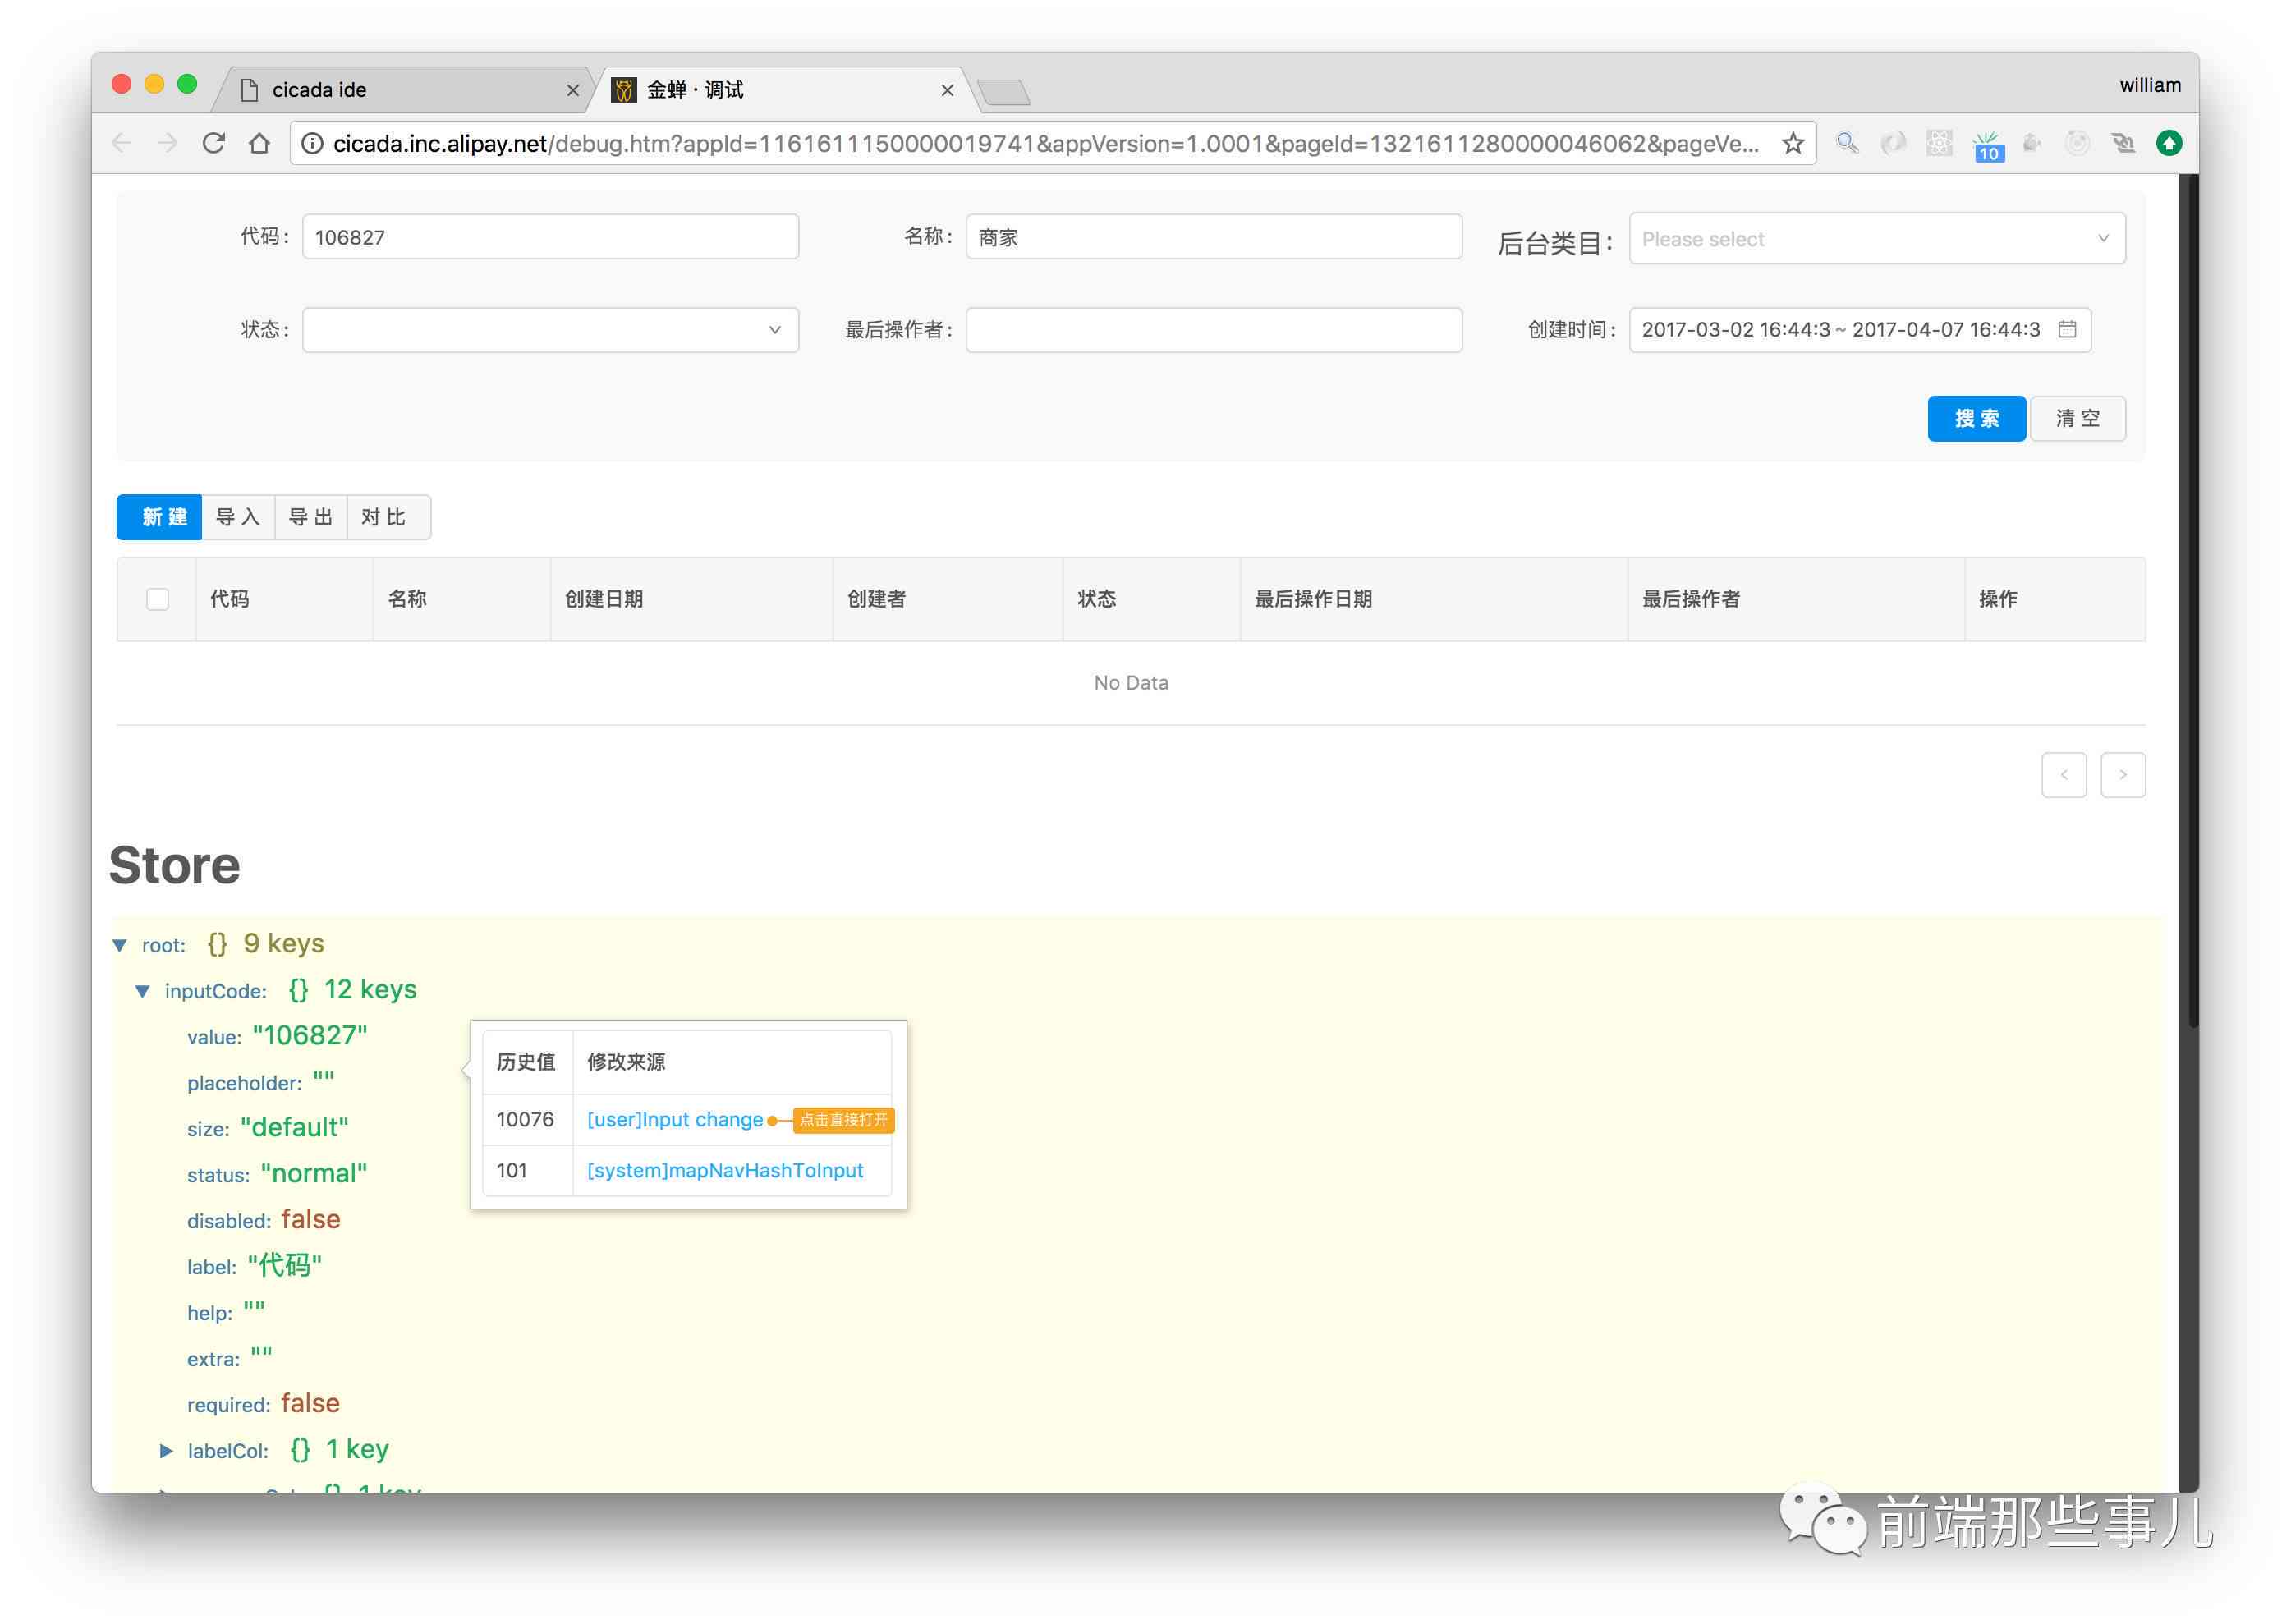The height and width of the screenshot is (1624, 2291).
Task: Go to the browser home page
Action: click(x=259, y=143)
